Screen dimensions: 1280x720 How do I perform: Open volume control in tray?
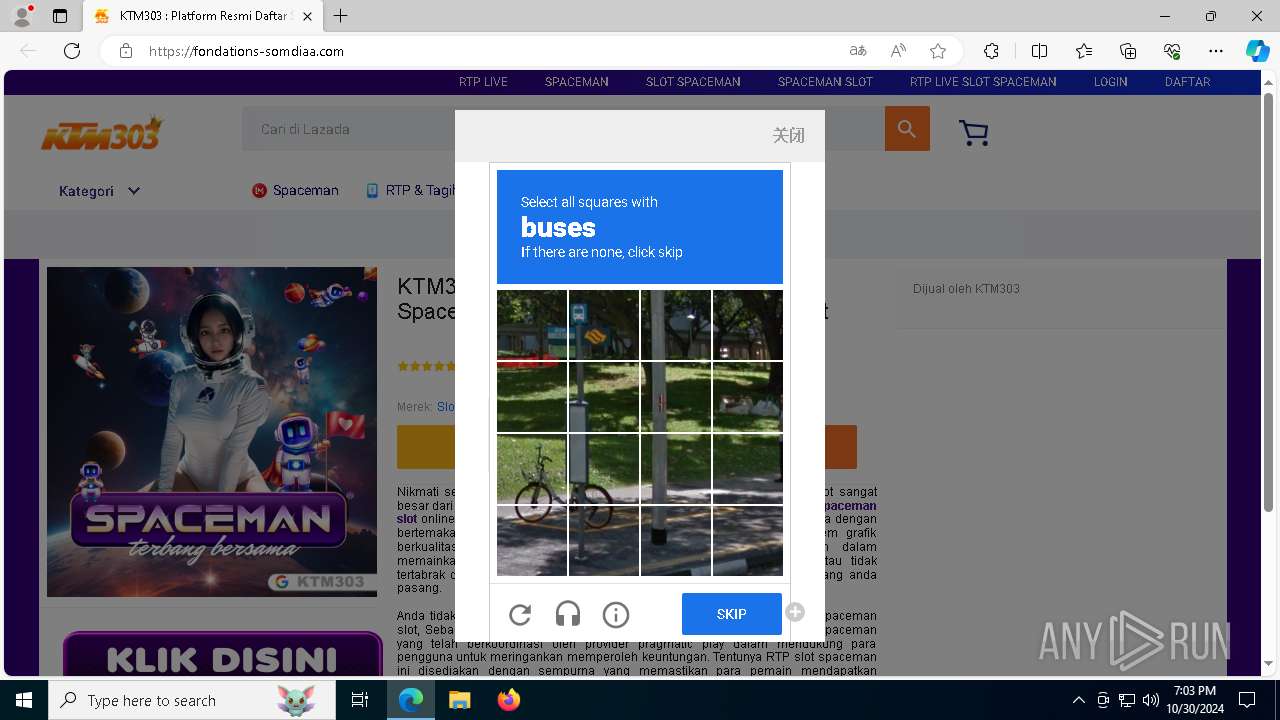point(1150,700)
